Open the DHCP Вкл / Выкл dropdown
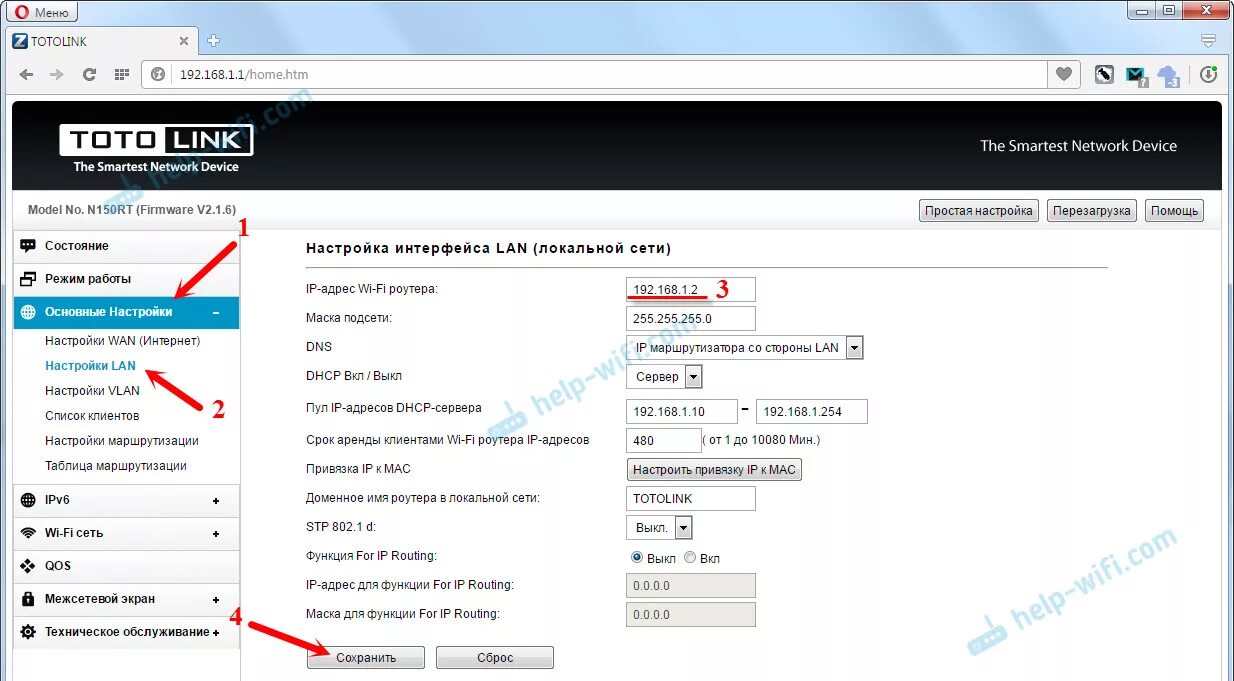1234x681 pixels. click(x=665, y=377)
